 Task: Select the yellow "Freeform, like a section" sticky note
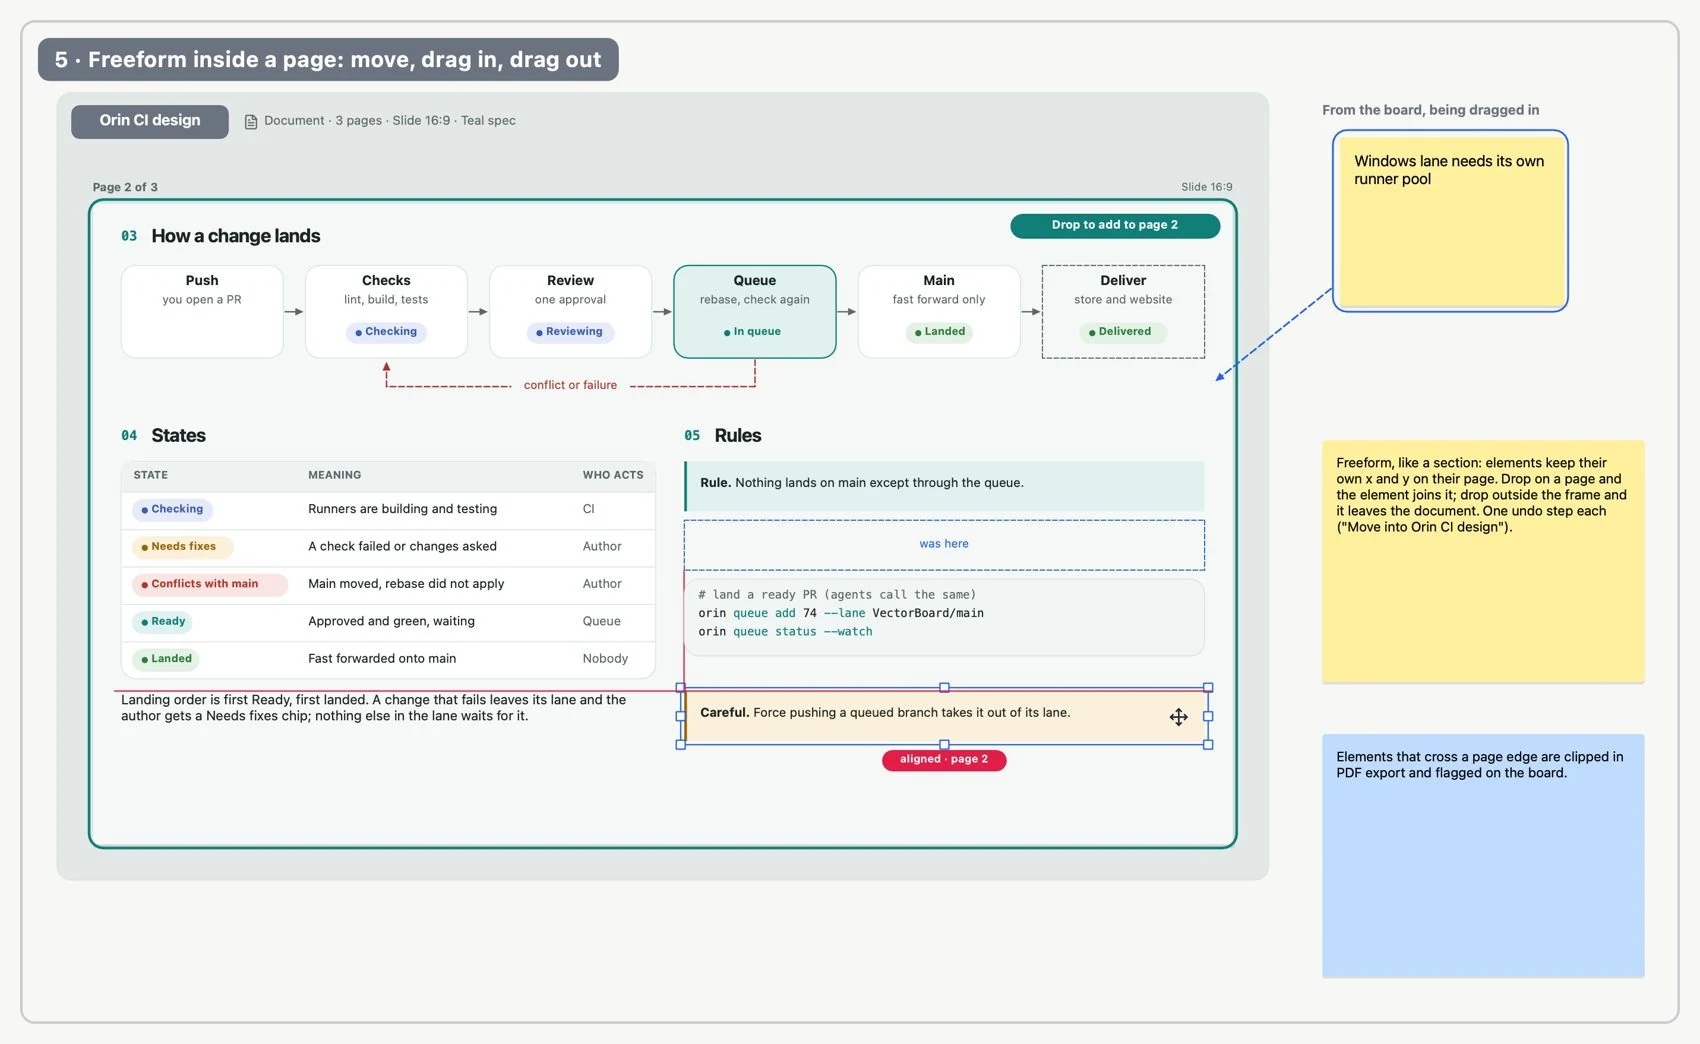pyautogui.click(x=1483, y=562)
